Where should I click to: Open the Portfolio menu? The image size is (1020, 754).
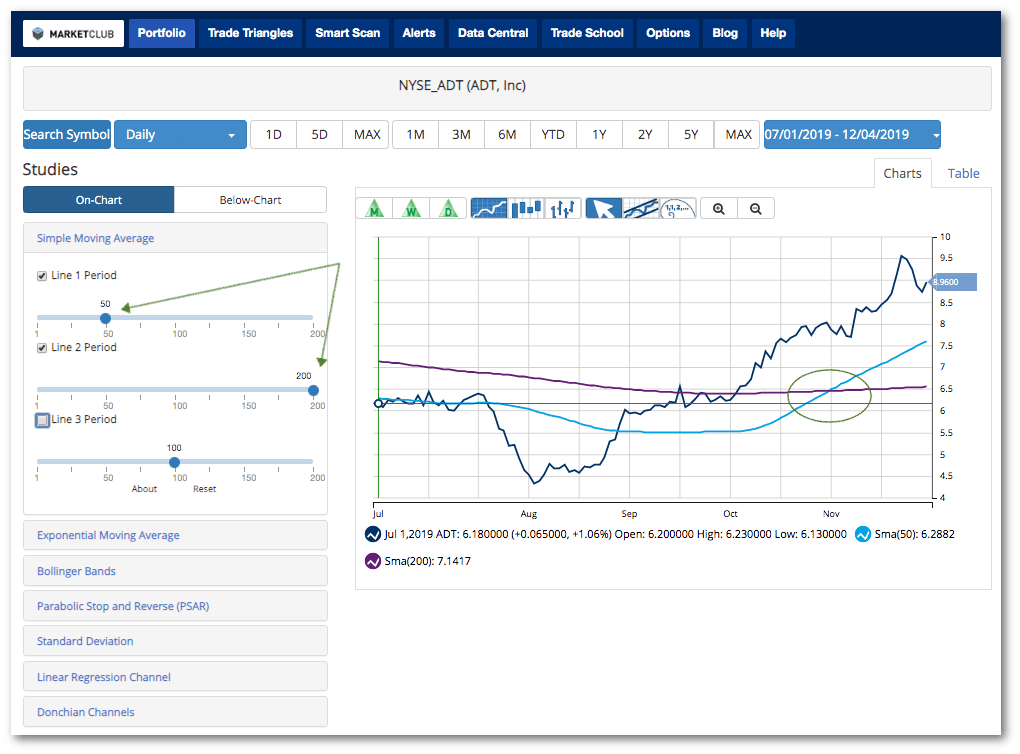[161, 33]
